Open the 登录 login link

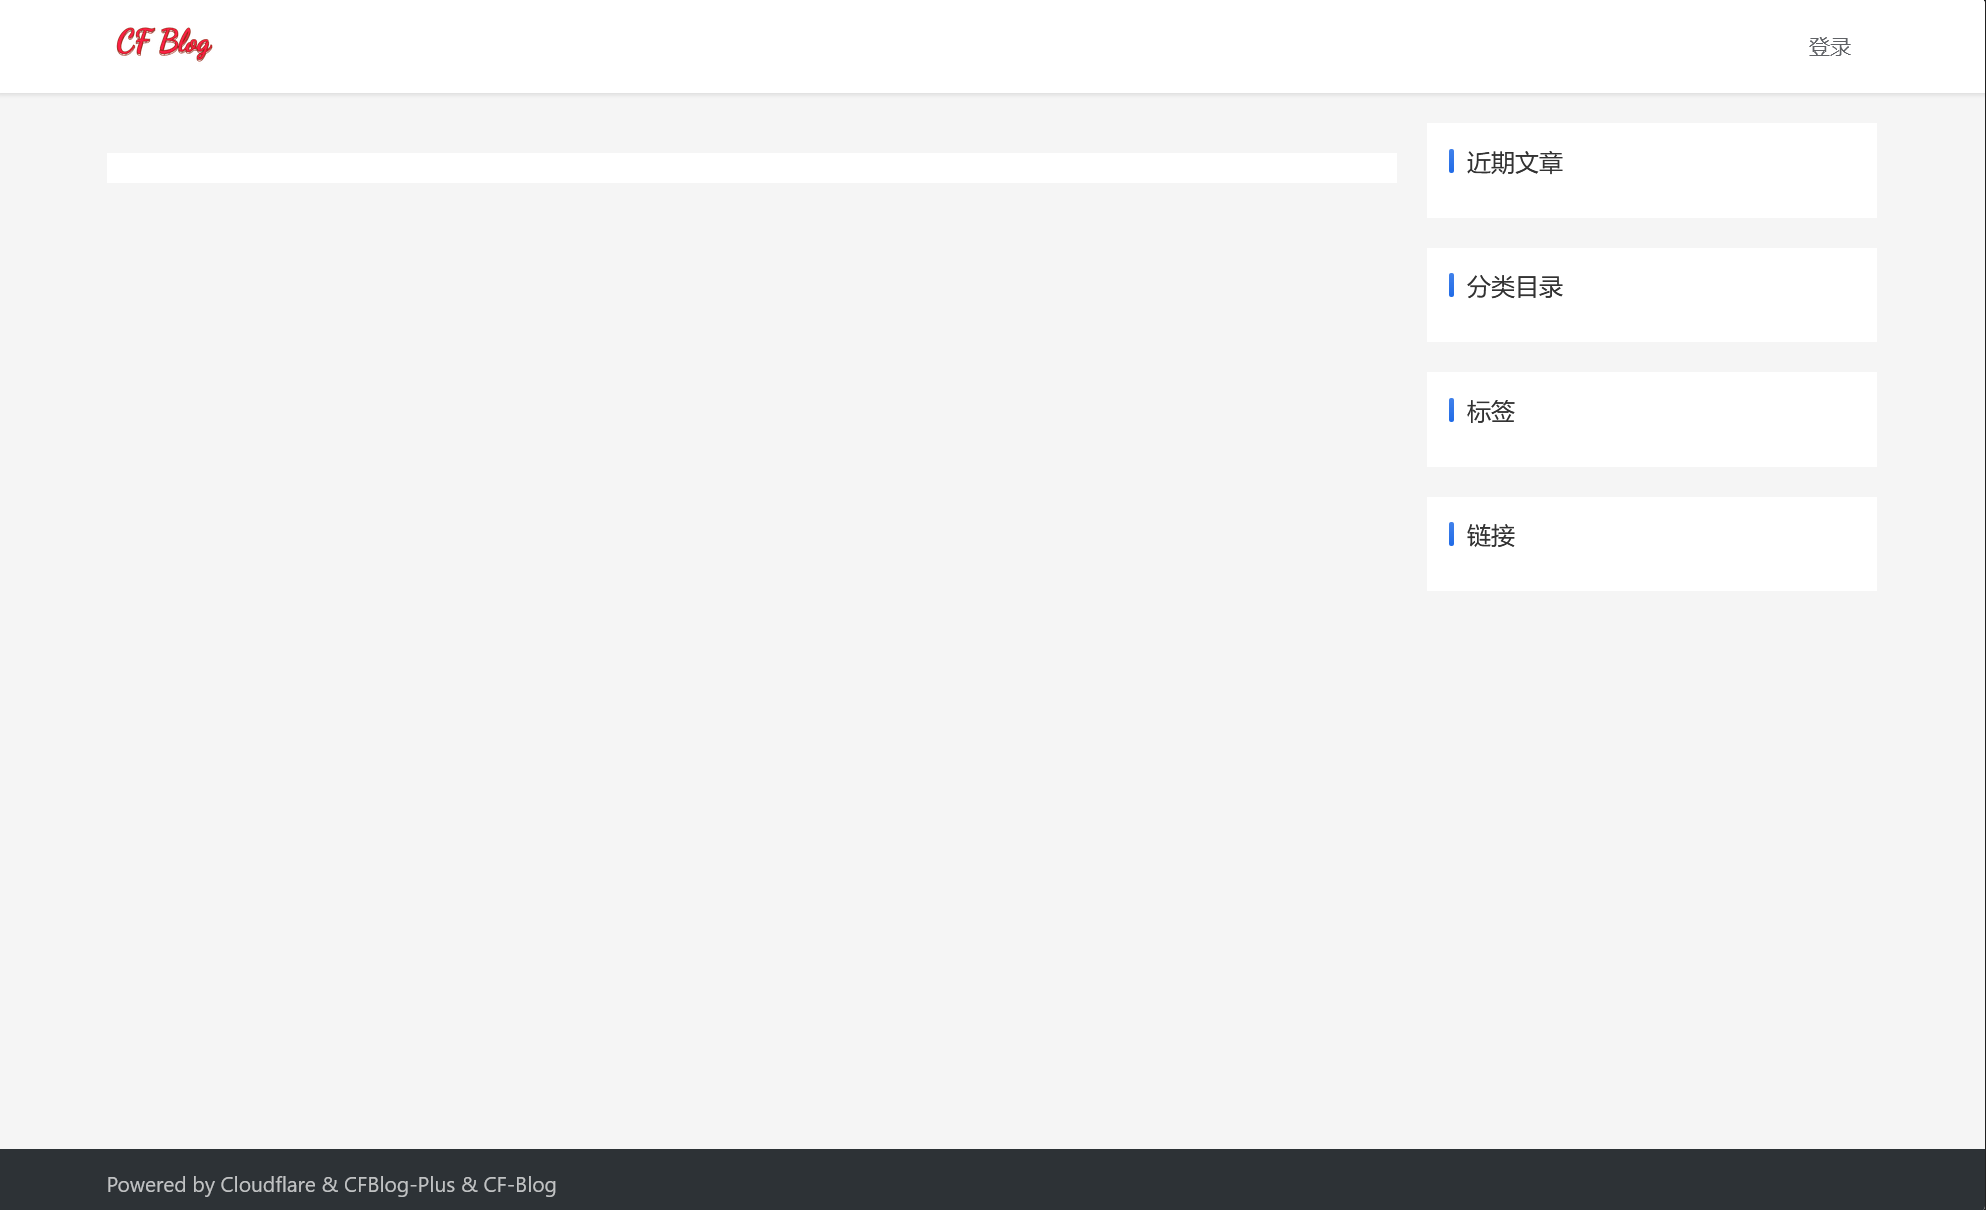[1829, 47]
